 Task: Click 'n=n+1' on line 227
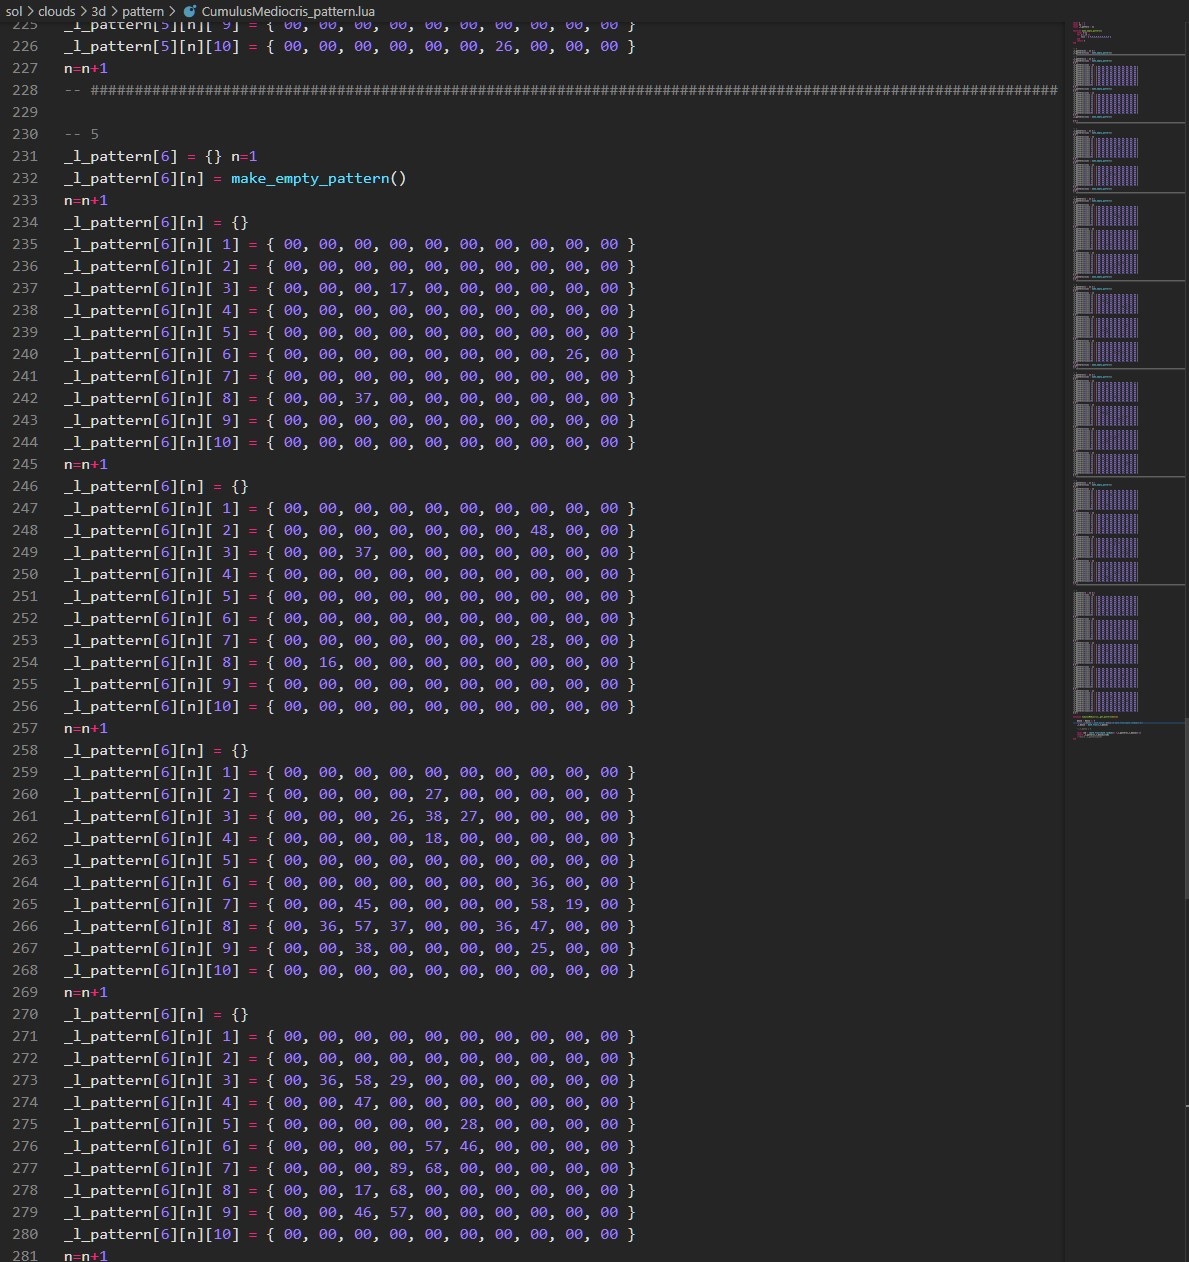point(86,68)
